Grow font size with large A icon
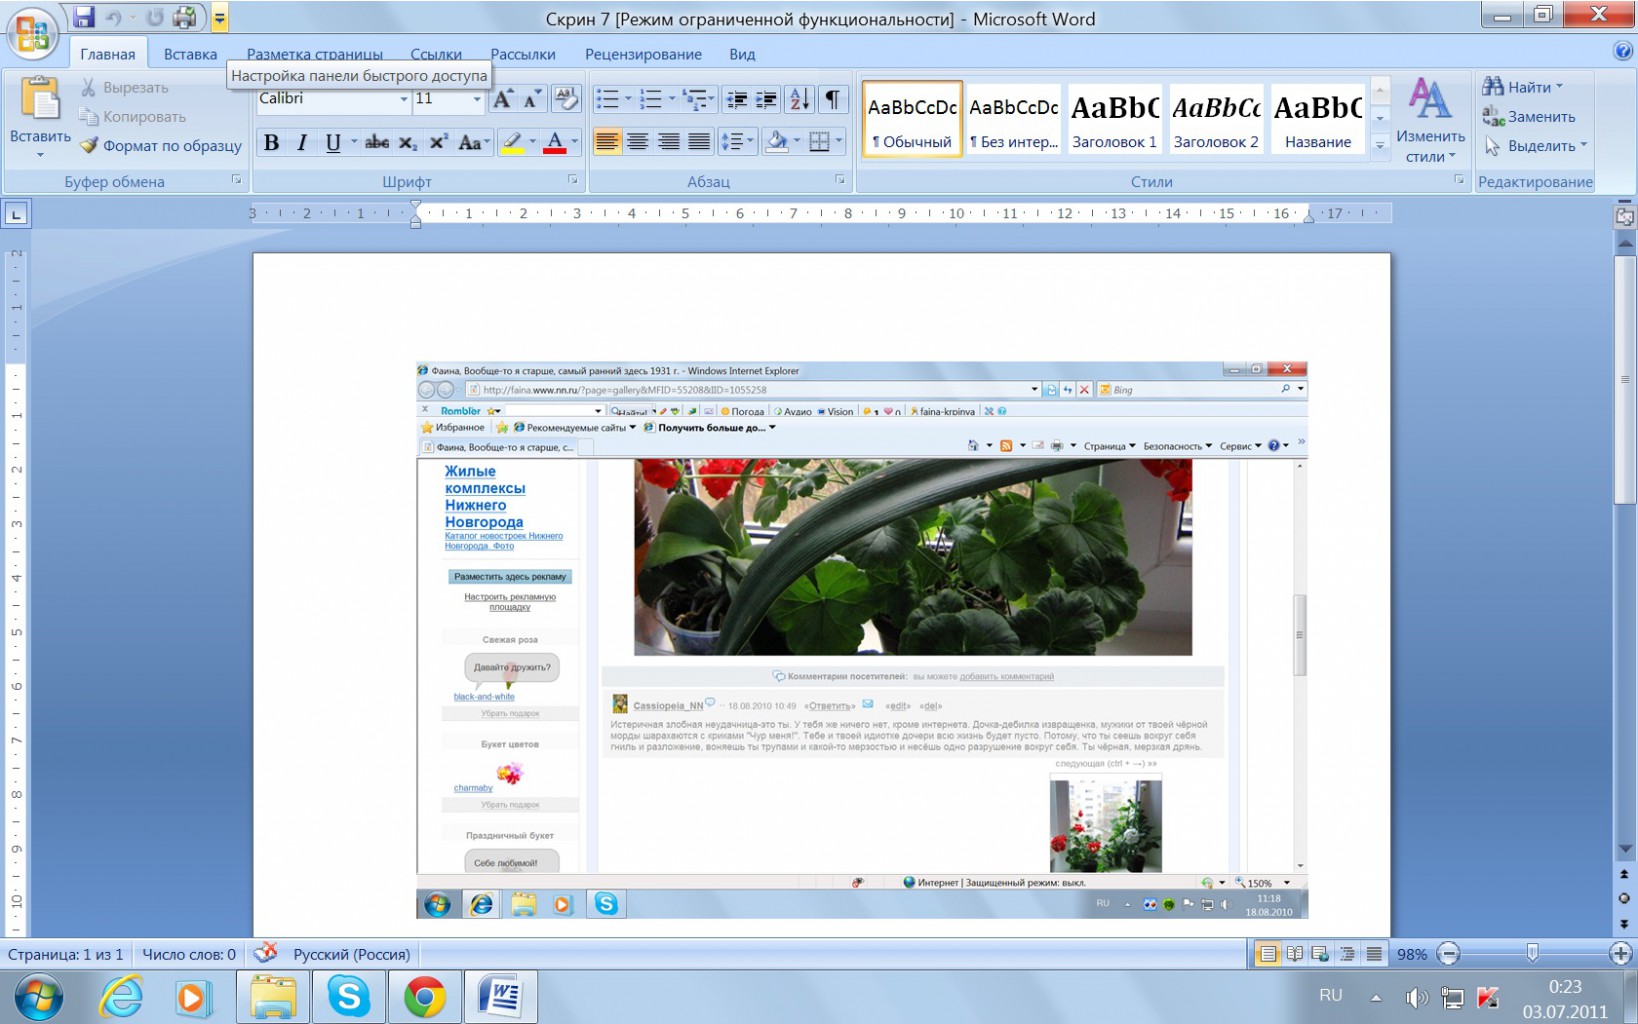 tap(503, 98)
